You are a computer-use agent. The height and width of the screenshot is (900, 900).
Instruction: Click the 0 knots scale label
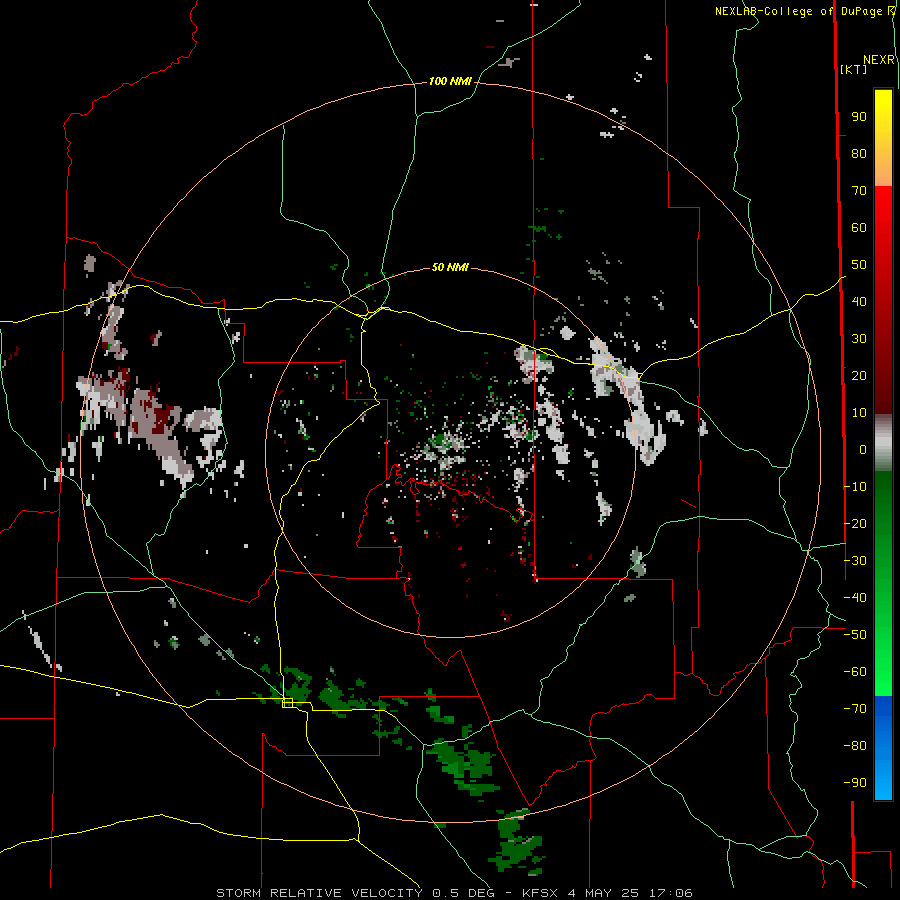click(863, 450)
